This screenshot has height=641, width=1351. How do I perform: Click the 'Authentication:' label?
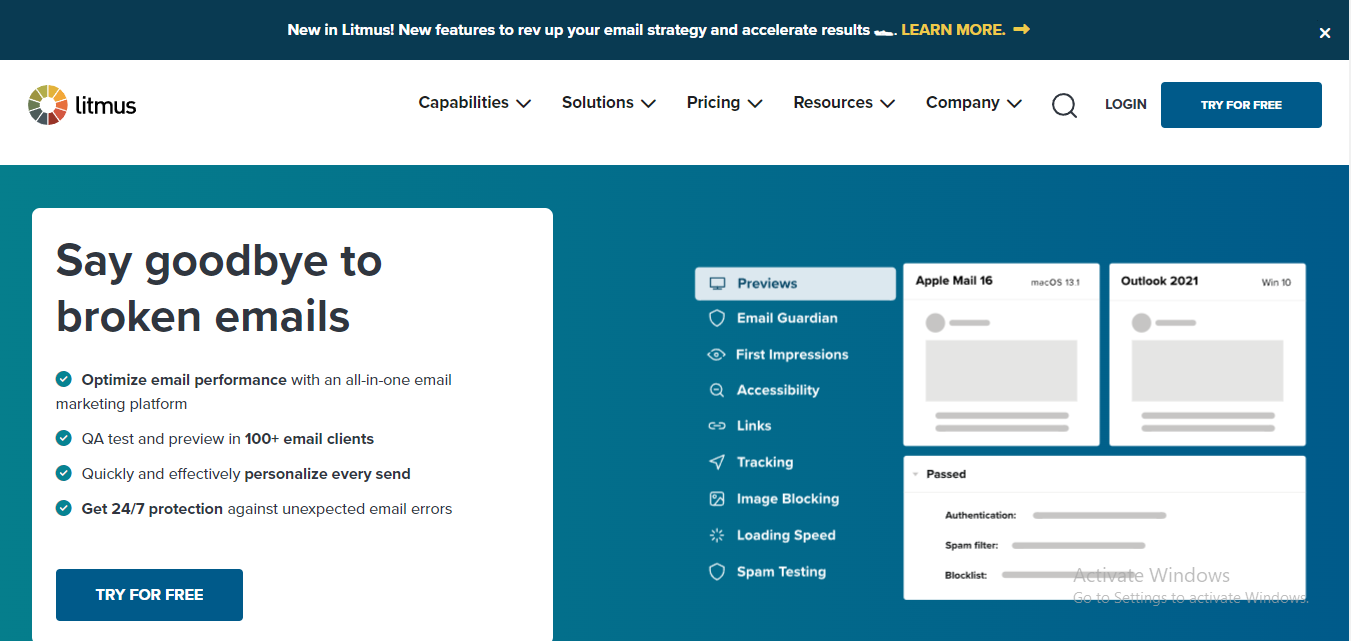(x=981, y=516)
